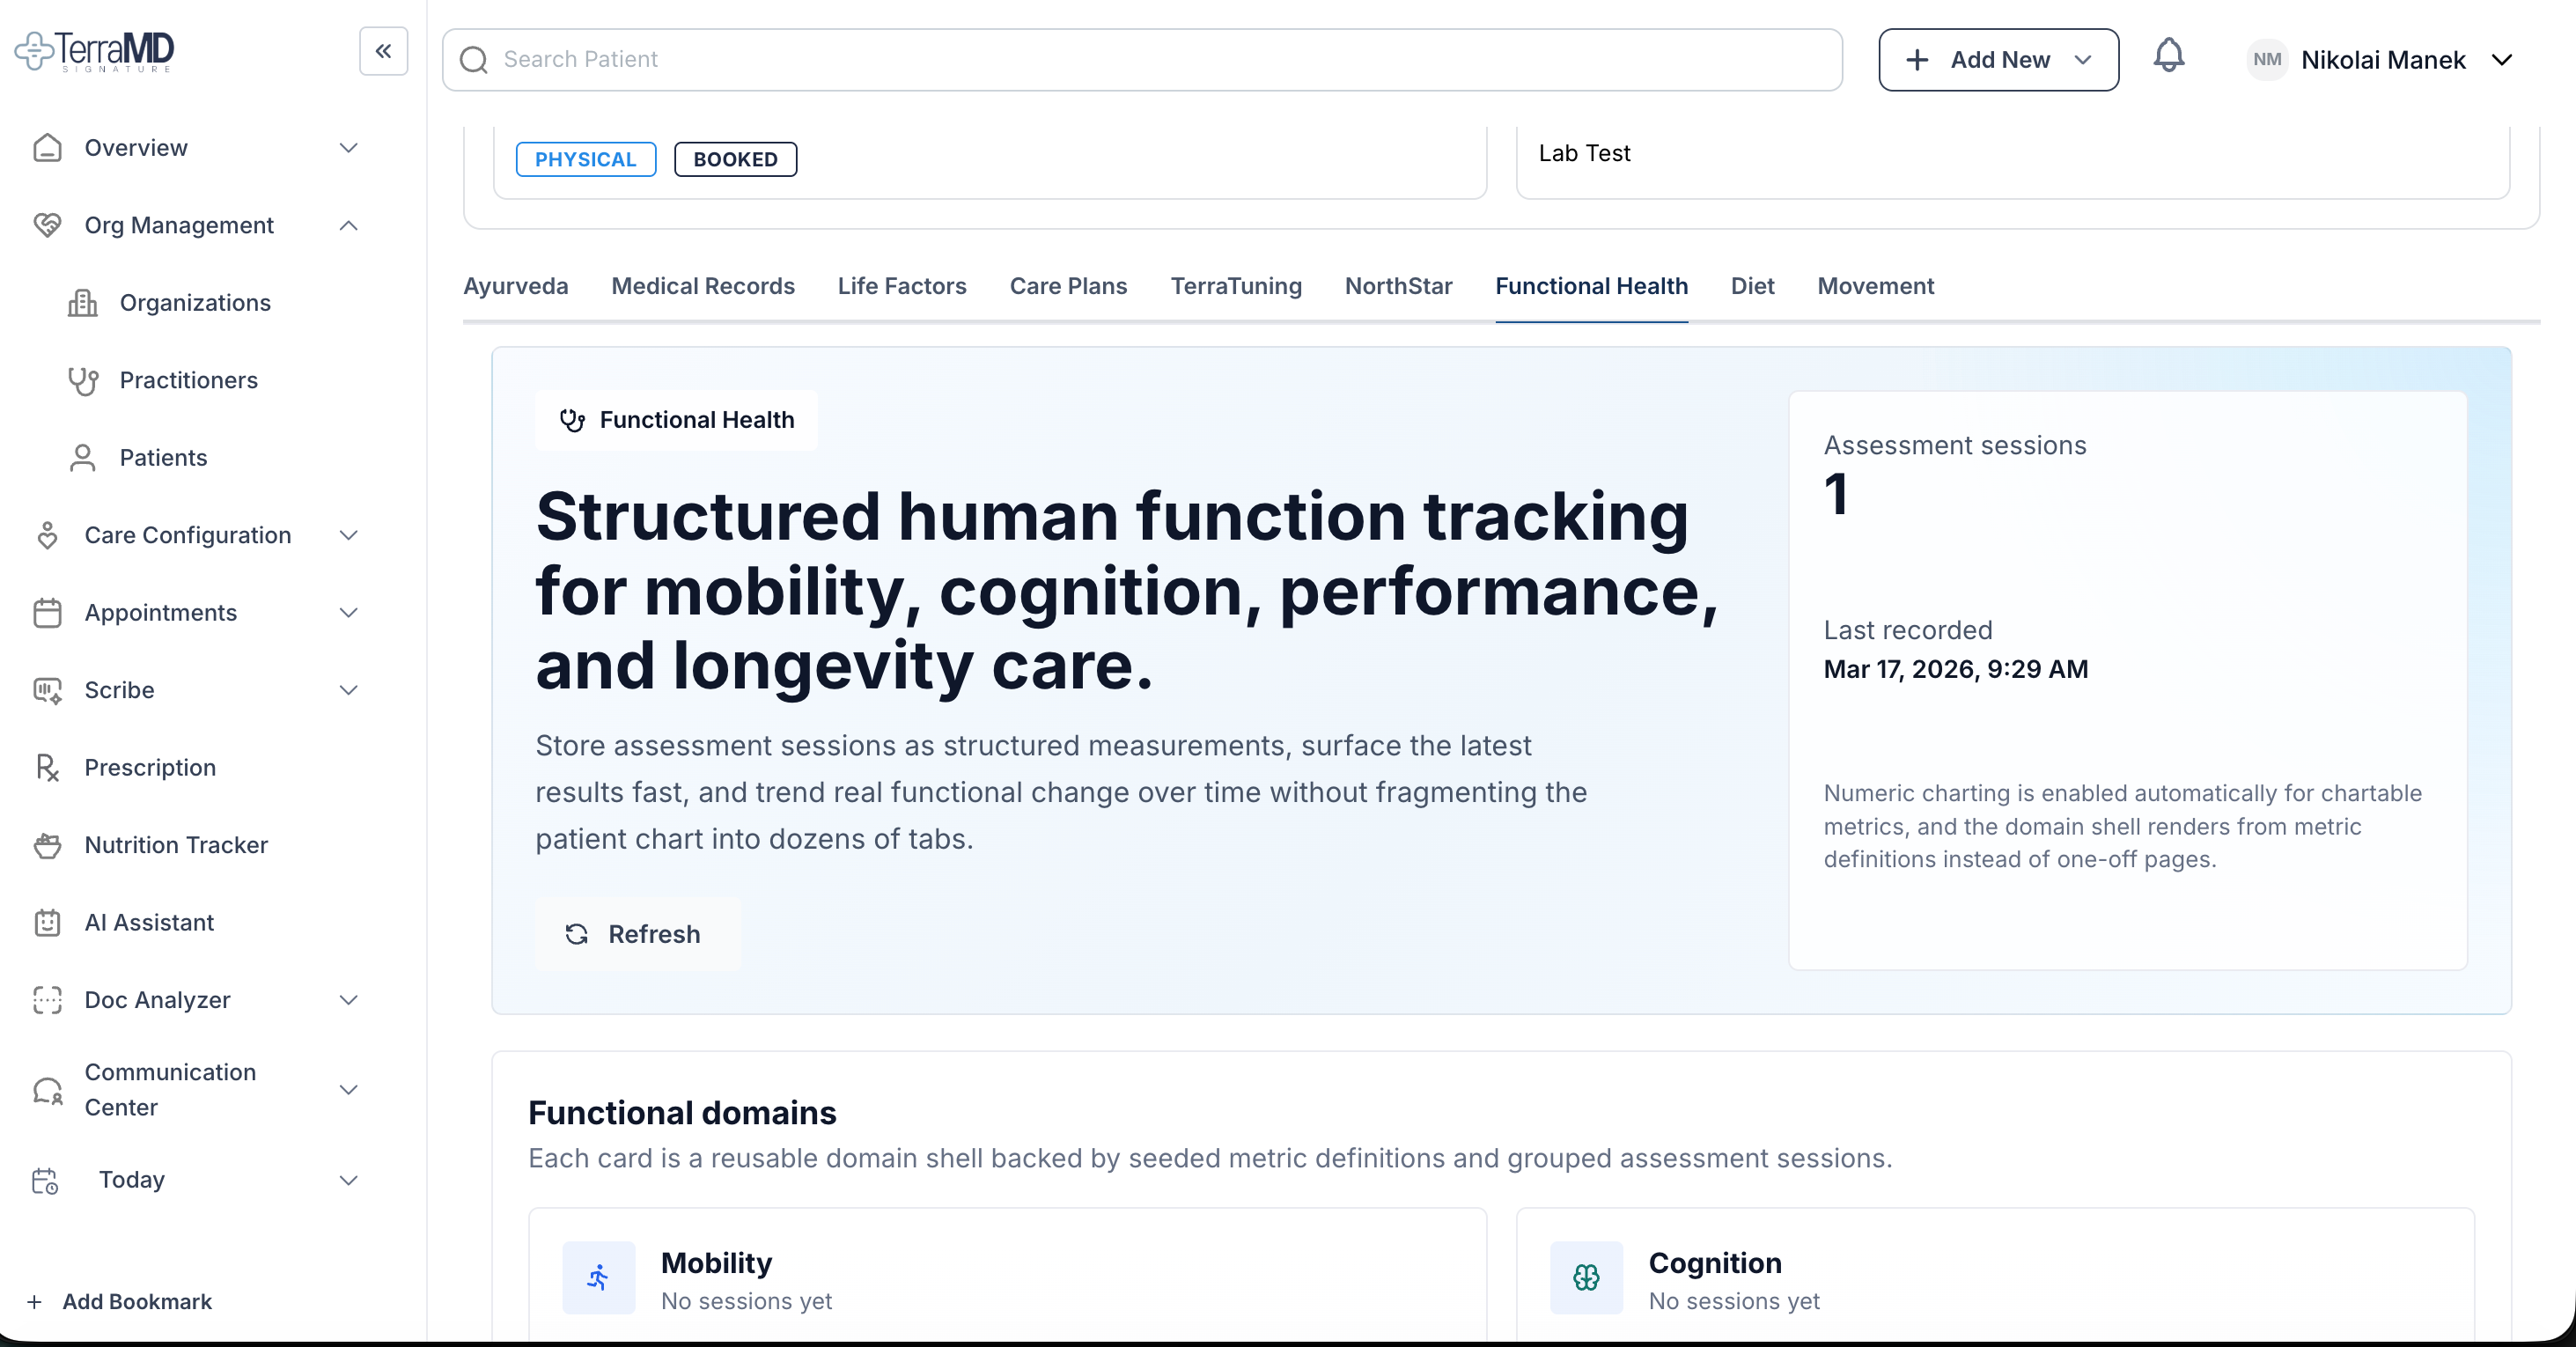The image size is (2576, 1347).
Task: Open the Add New dropdown
Action: 1998,59
